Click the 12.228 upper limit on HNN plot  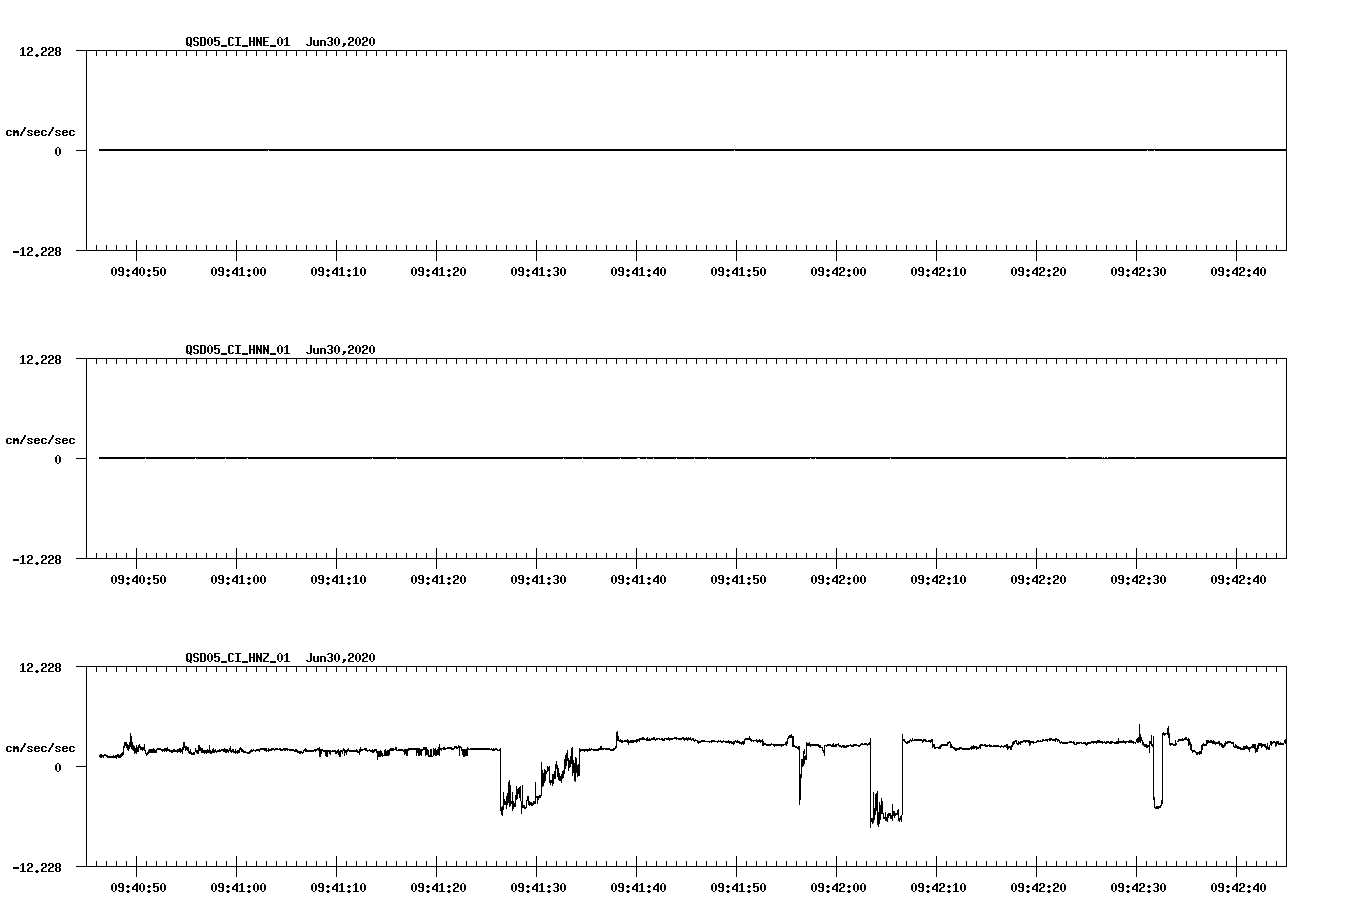coord(40,359)
